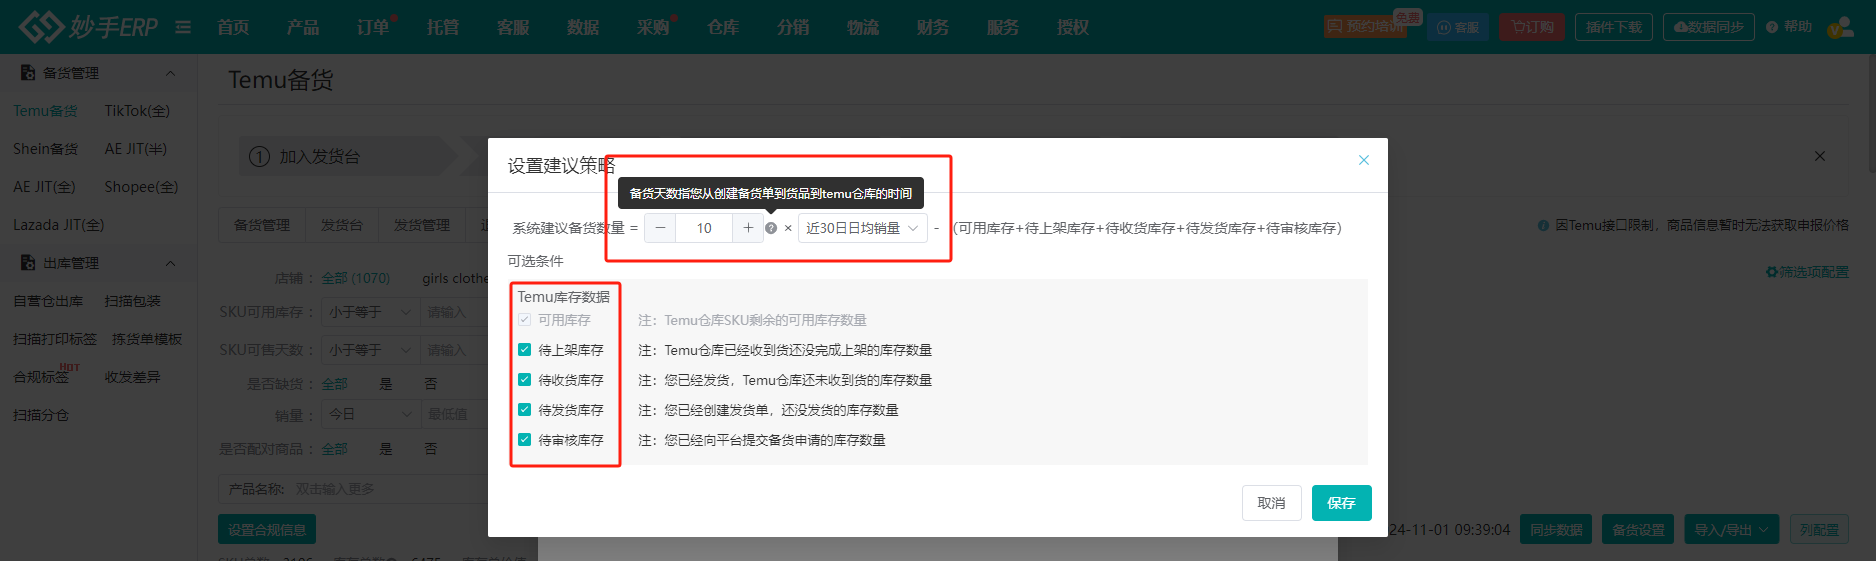Click the plus stepper for stocking days
This screenshot has height=561, width=1876.
(747, 228)
